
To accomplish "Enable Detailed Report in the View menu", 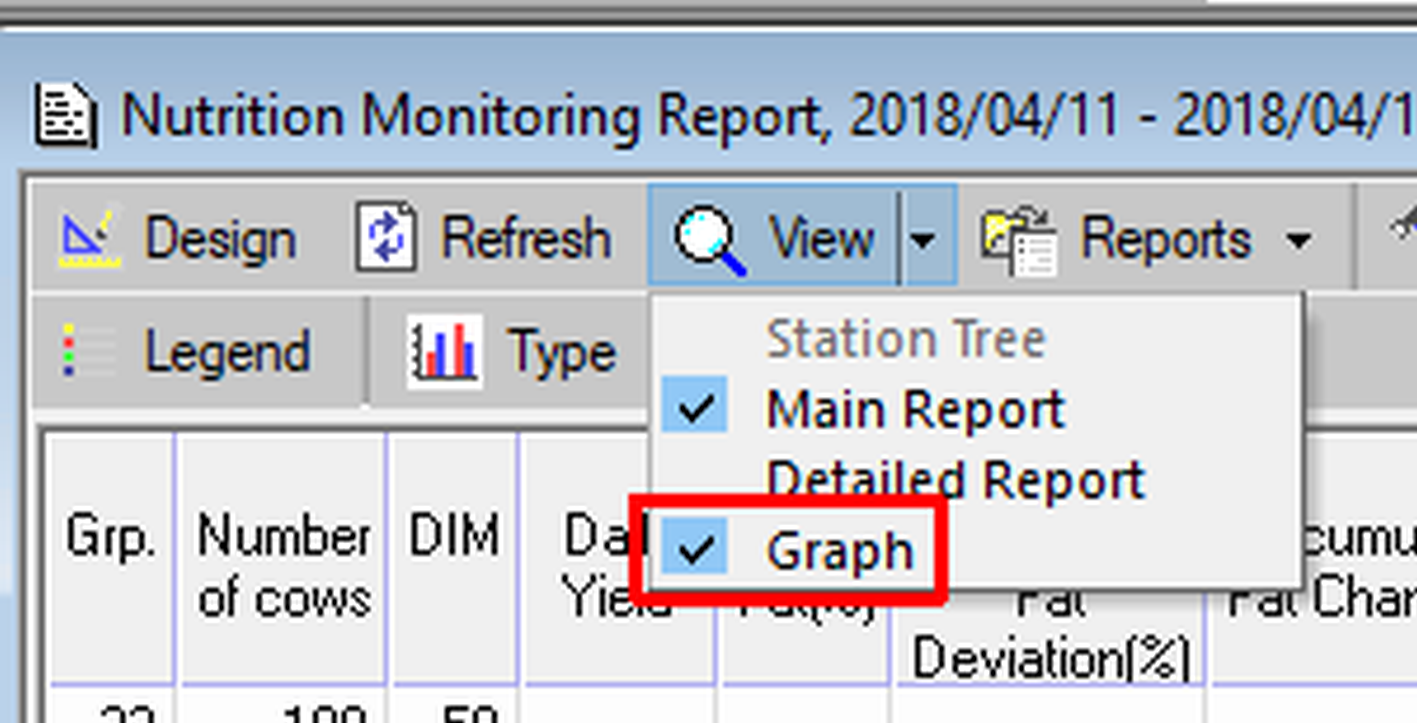I will coord(954,480).
